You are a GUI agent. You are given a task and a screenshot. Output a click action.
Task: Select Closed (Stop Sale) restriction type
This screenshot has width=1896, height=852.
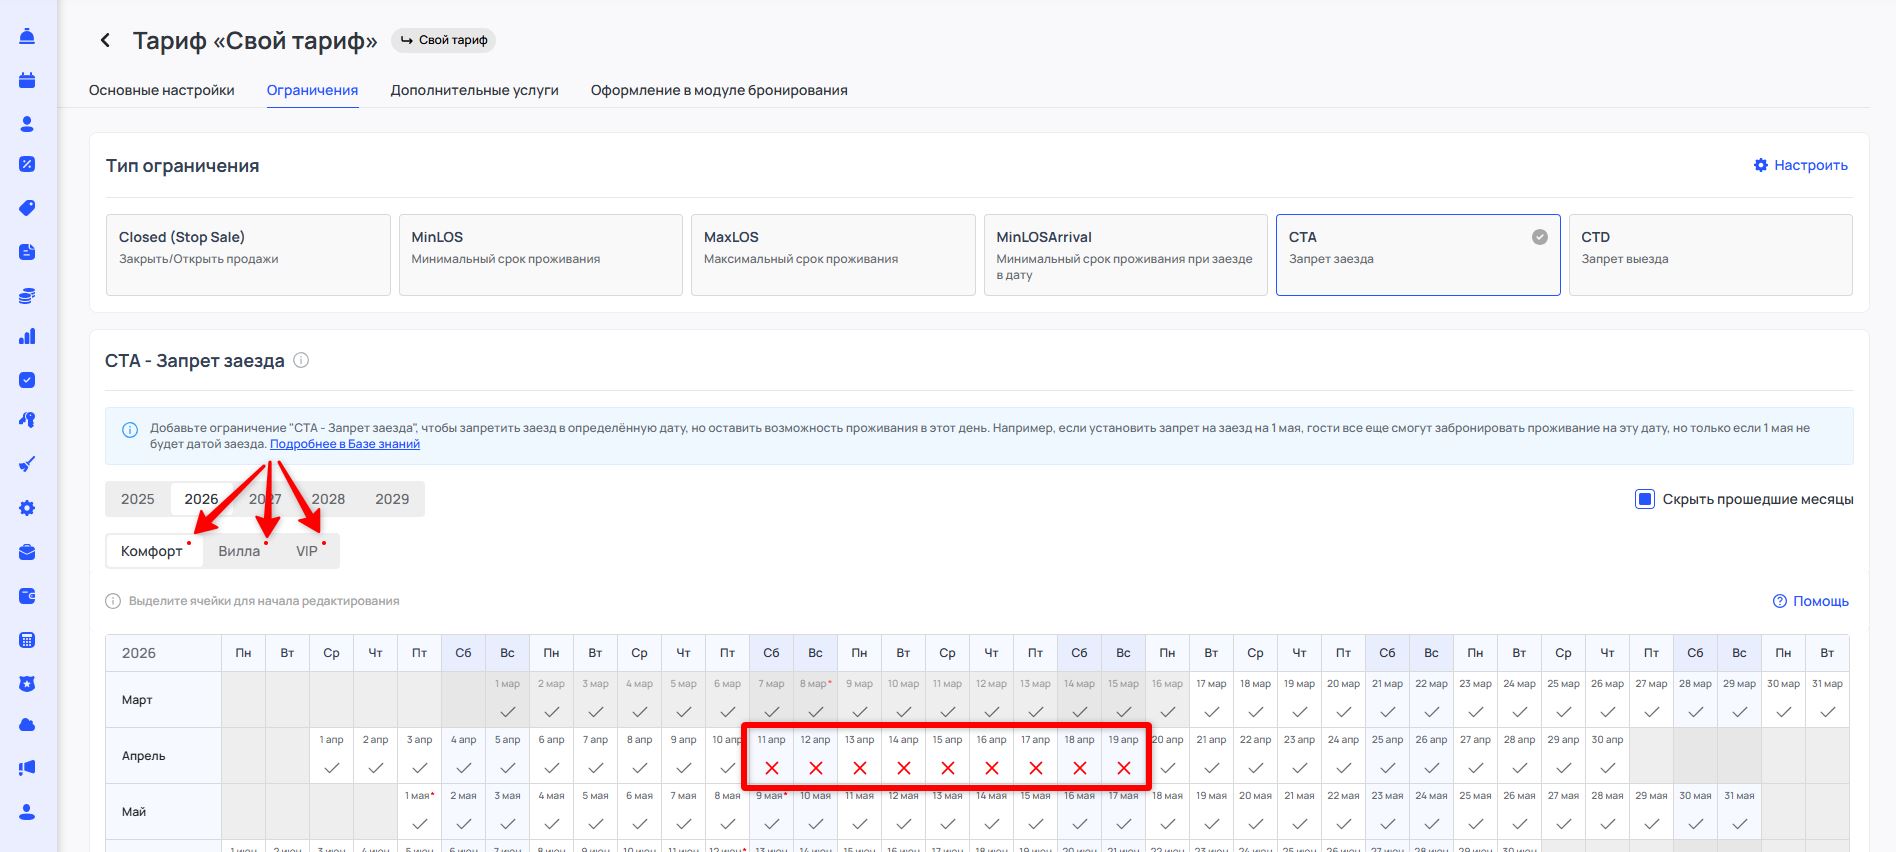click(x=248, y=254)
